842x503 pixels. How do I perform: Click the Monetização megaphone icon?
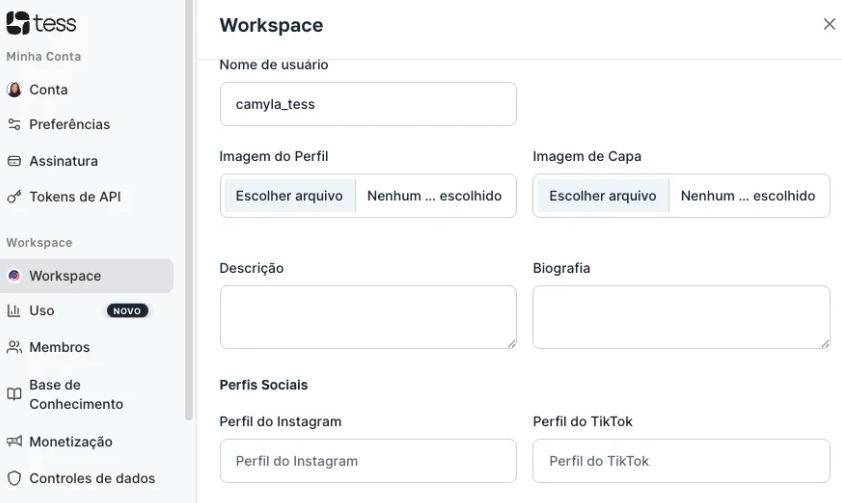click(x=14, y=441)
